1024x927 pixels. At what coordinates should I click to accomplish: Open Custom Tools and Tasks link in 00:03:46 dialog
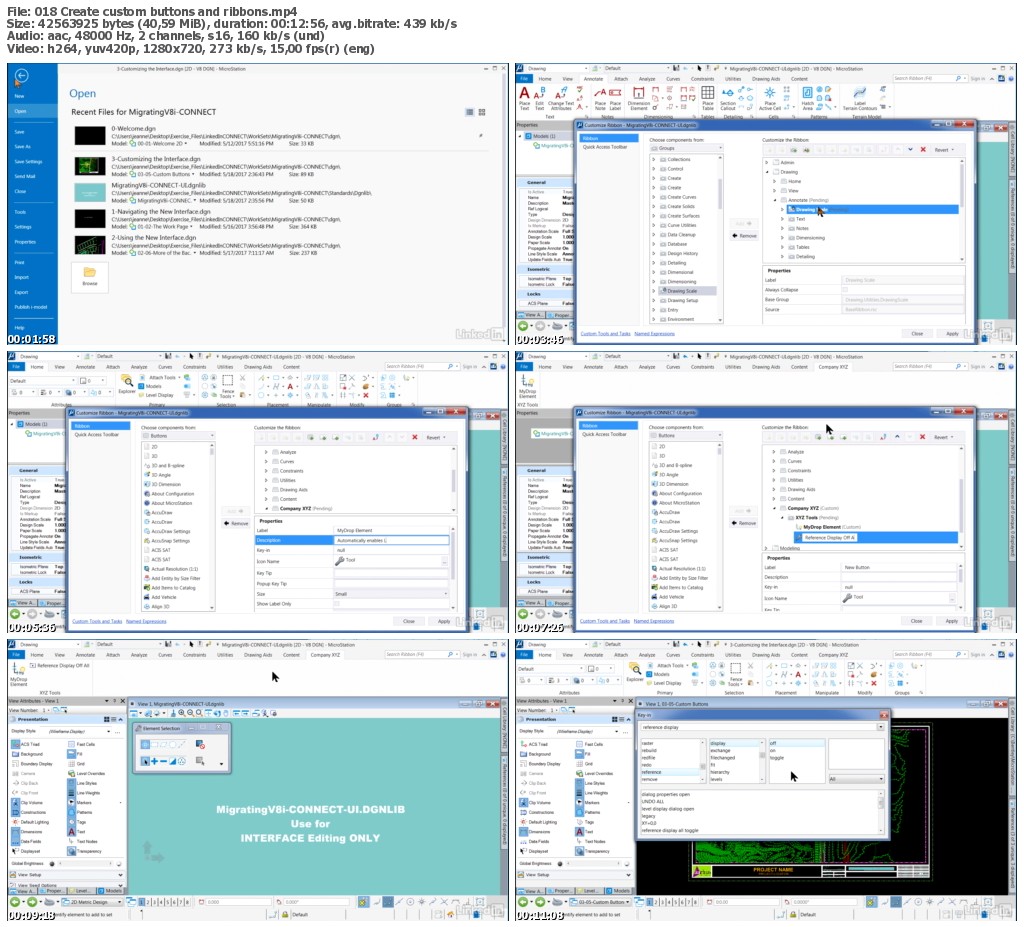(605, 333)
